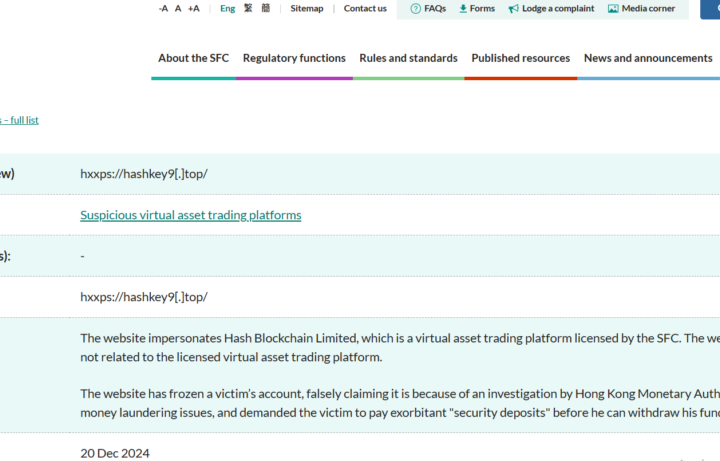Go back to the full list link
The image size is (720, 461).
19,120
